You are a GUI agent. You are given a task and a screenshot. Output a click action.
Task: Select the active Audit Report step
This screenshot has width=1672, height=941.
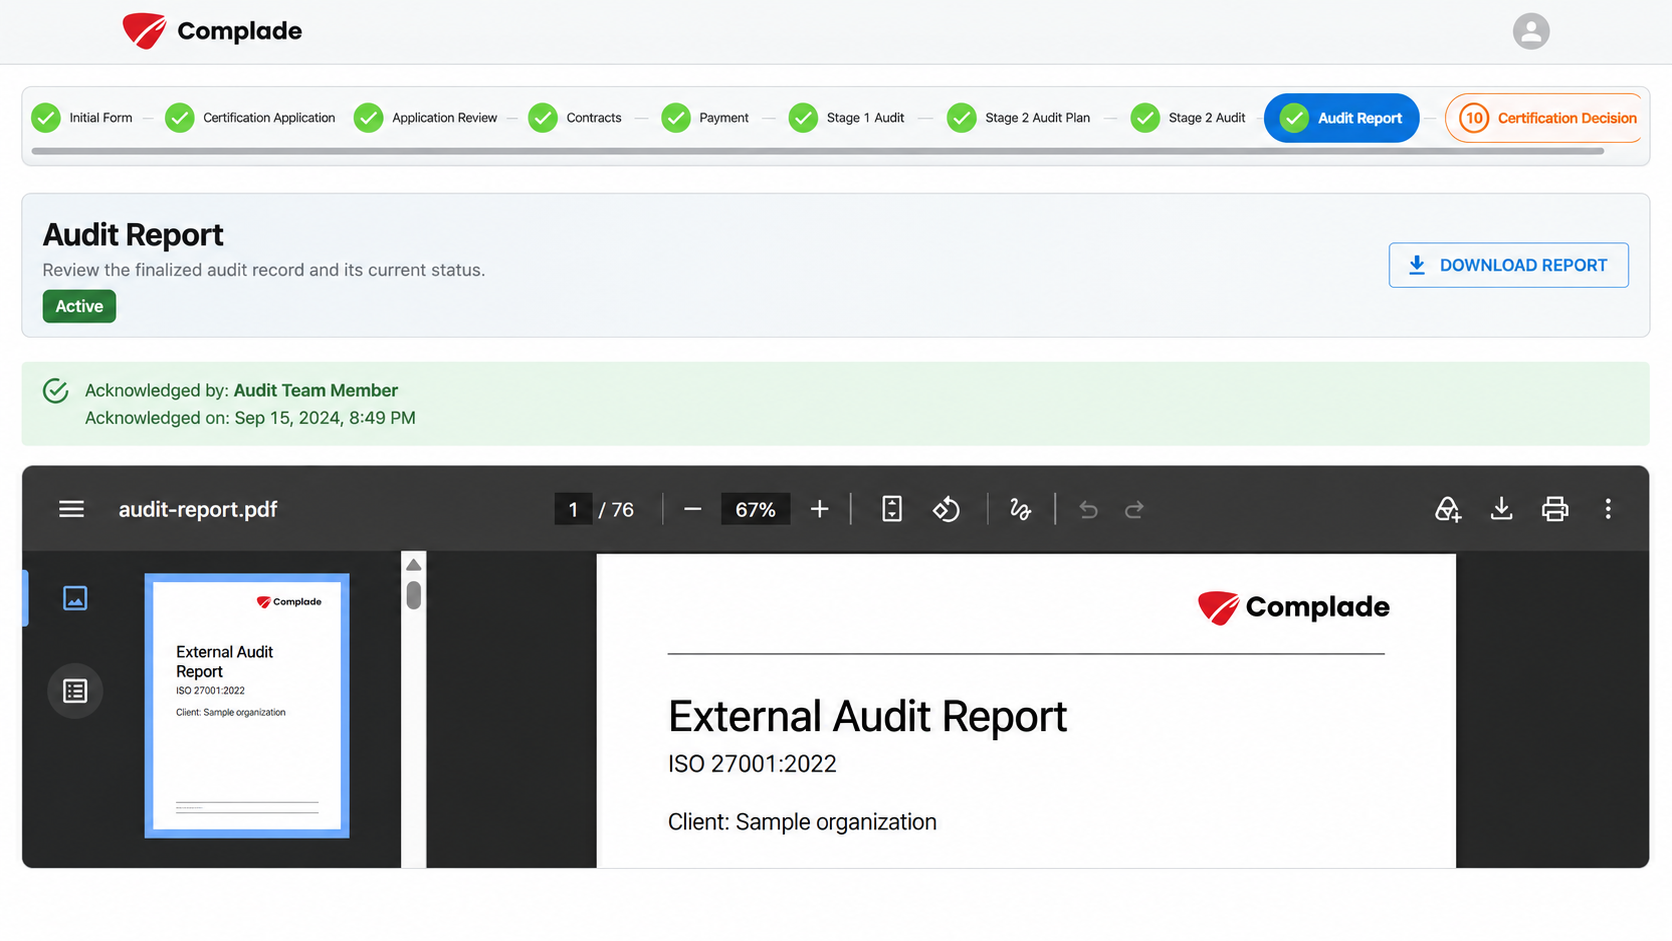1341,118
